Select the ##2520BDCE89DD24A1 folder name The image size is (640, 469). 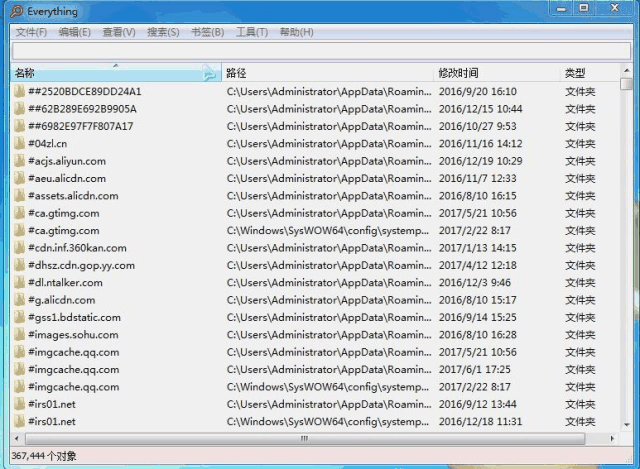[85, 91]
